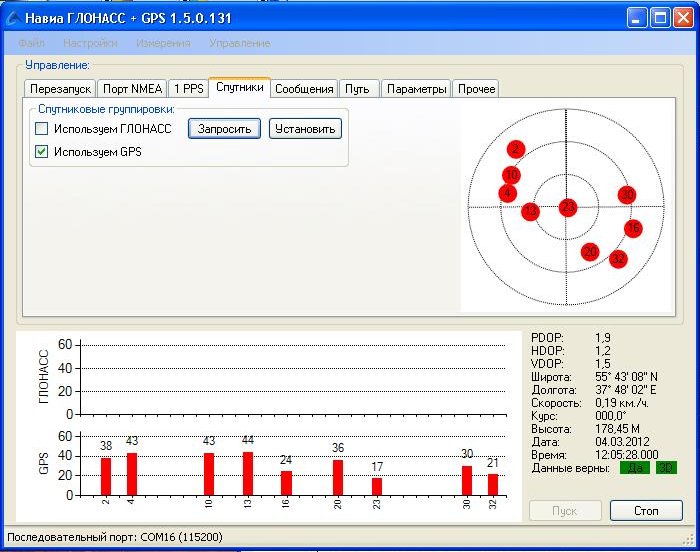Select satellite 4 marker on sky plot
Viewport: 700px width, 552px height.
508,193
